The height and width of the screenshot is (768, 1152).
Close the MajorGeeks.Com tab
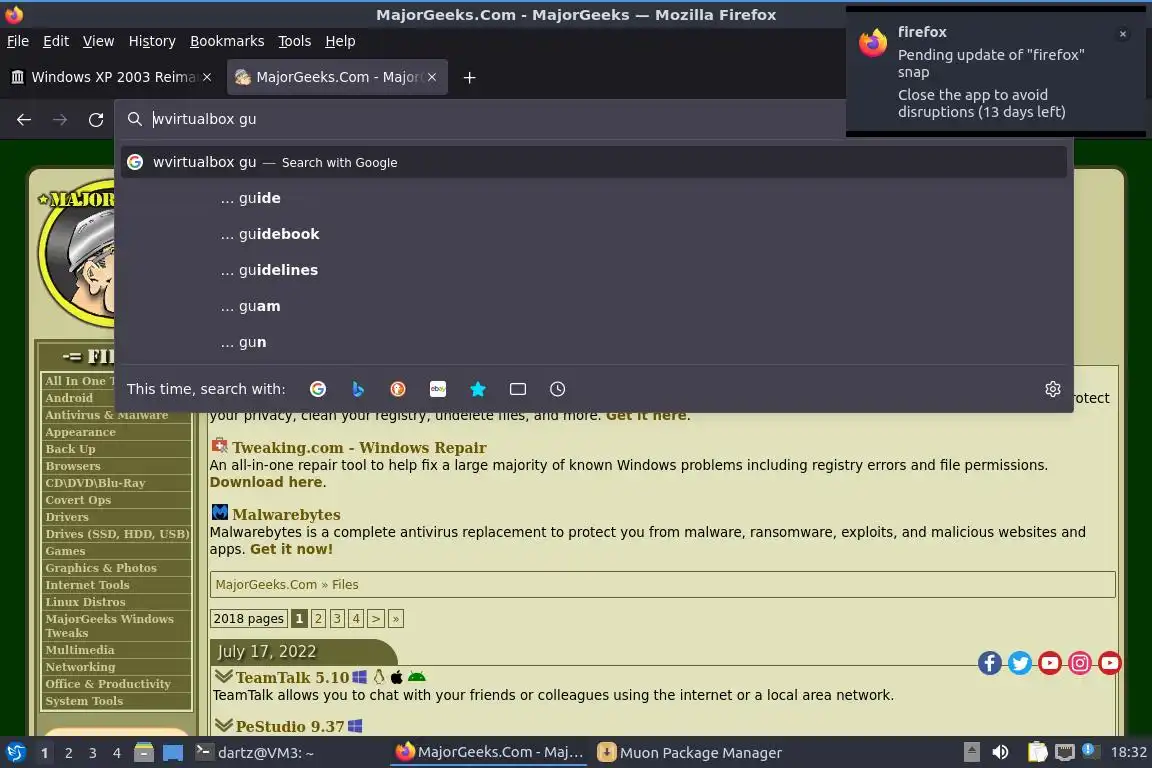click(x=432, y=77)
